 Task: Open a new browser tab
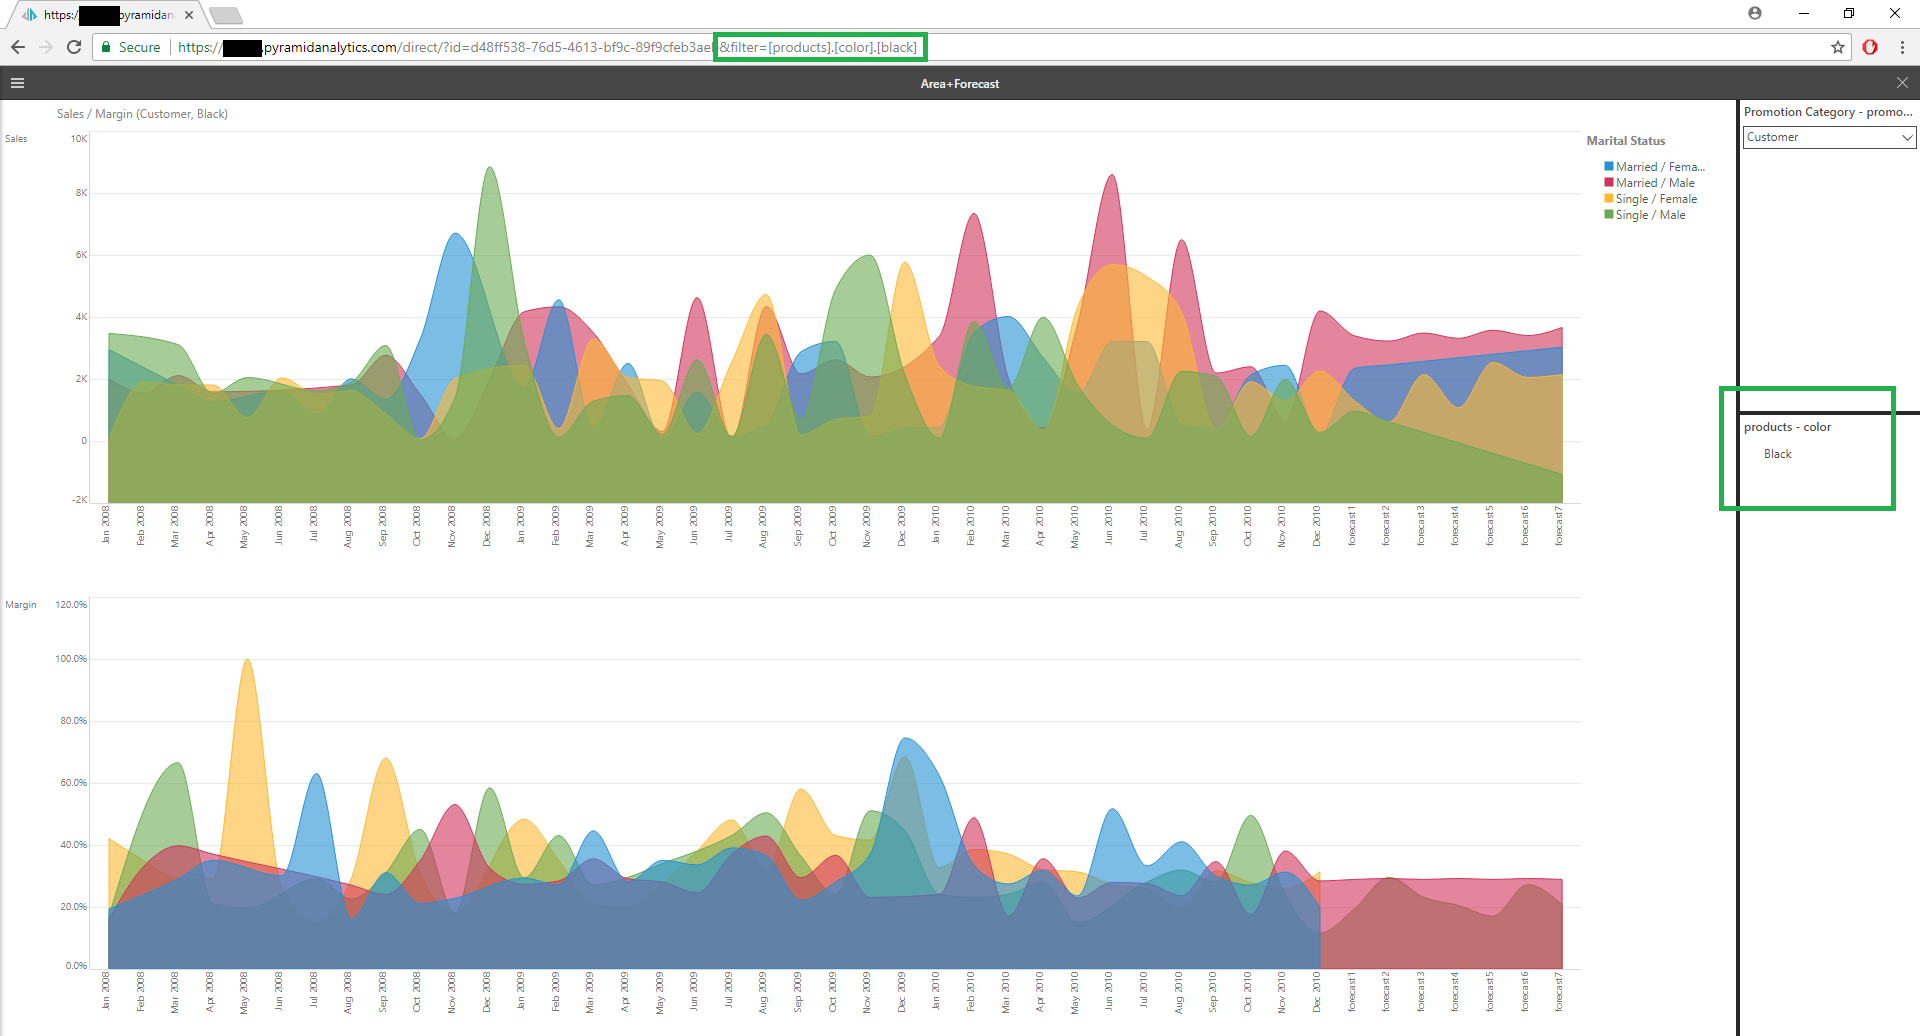tap(226, 15)
